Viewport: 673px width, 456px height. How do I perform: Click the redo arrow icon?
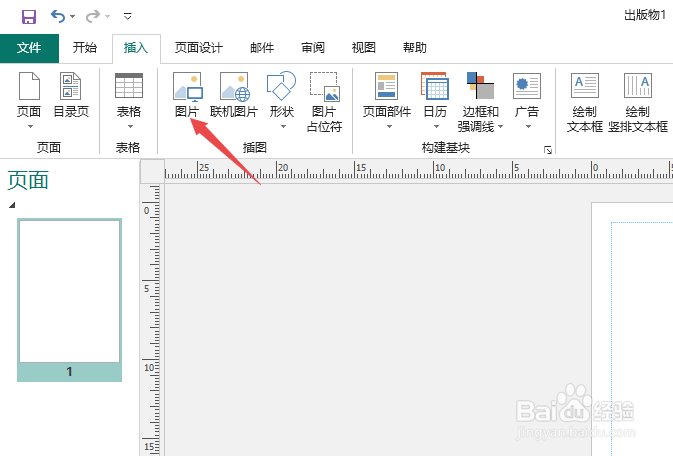[93, 17]
